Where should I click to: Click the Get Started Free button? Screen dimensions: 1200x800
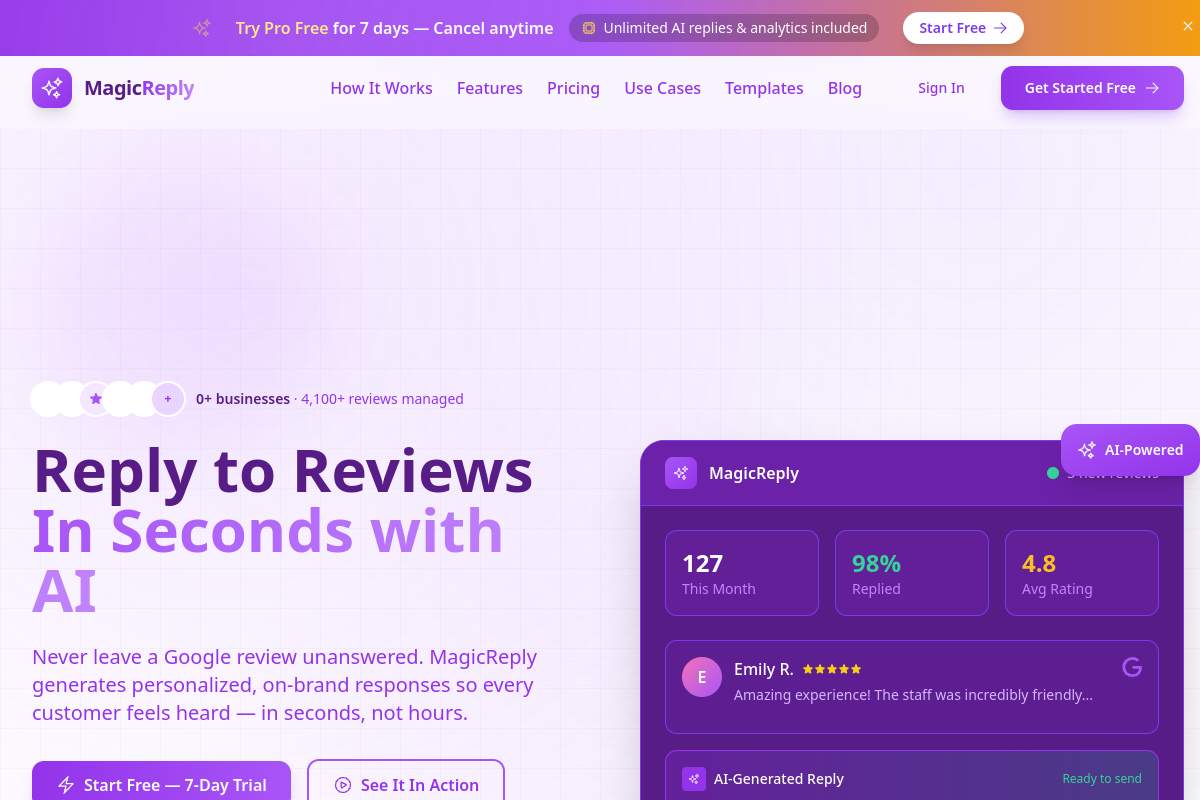1092,88
